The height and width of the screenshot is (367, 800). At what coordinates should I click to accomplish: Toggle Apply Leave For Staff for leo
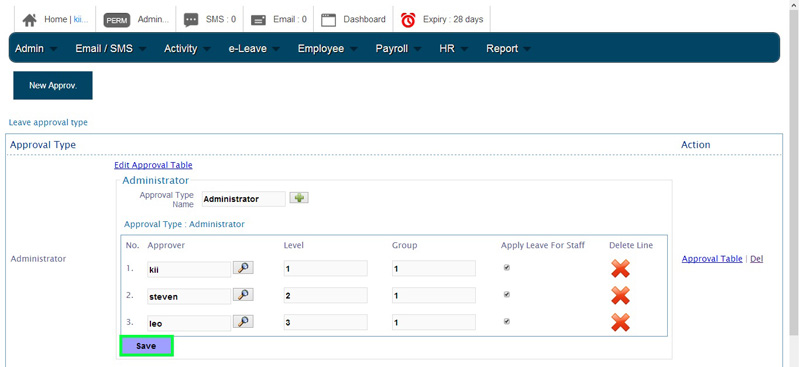pyautogui.click(x=507, y=322)
